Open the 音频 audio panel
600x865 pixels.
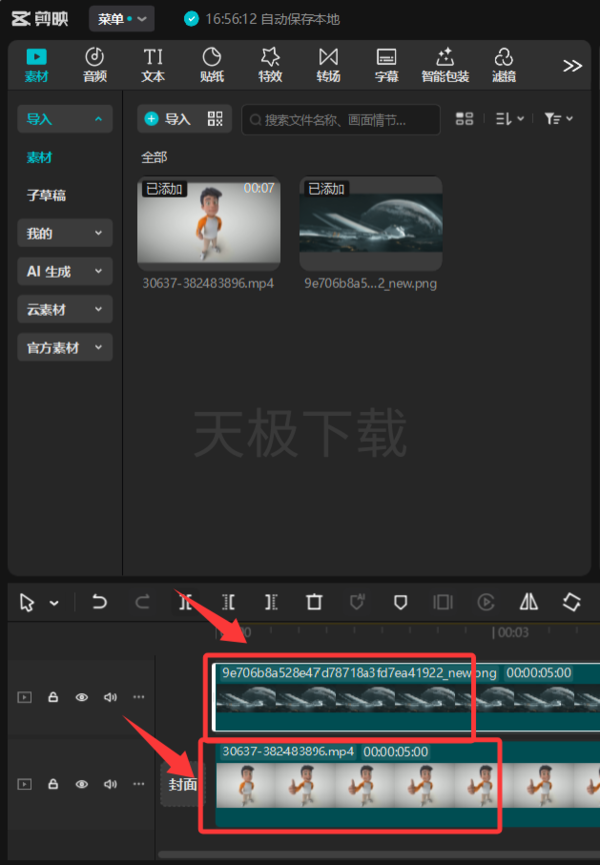[x=94, y=65]
